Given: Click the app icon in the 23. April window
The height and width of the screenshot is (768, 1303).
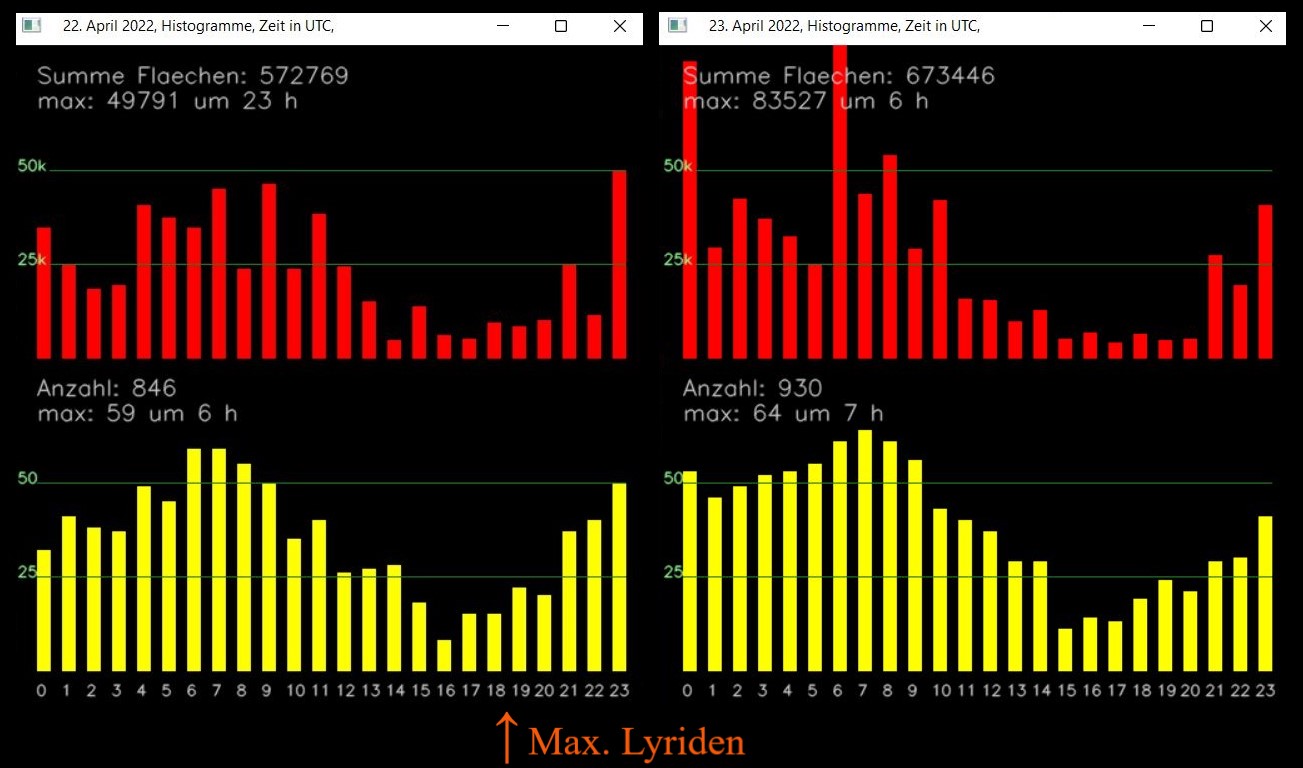Looking at the screenshot, I should tap(678, 26).
